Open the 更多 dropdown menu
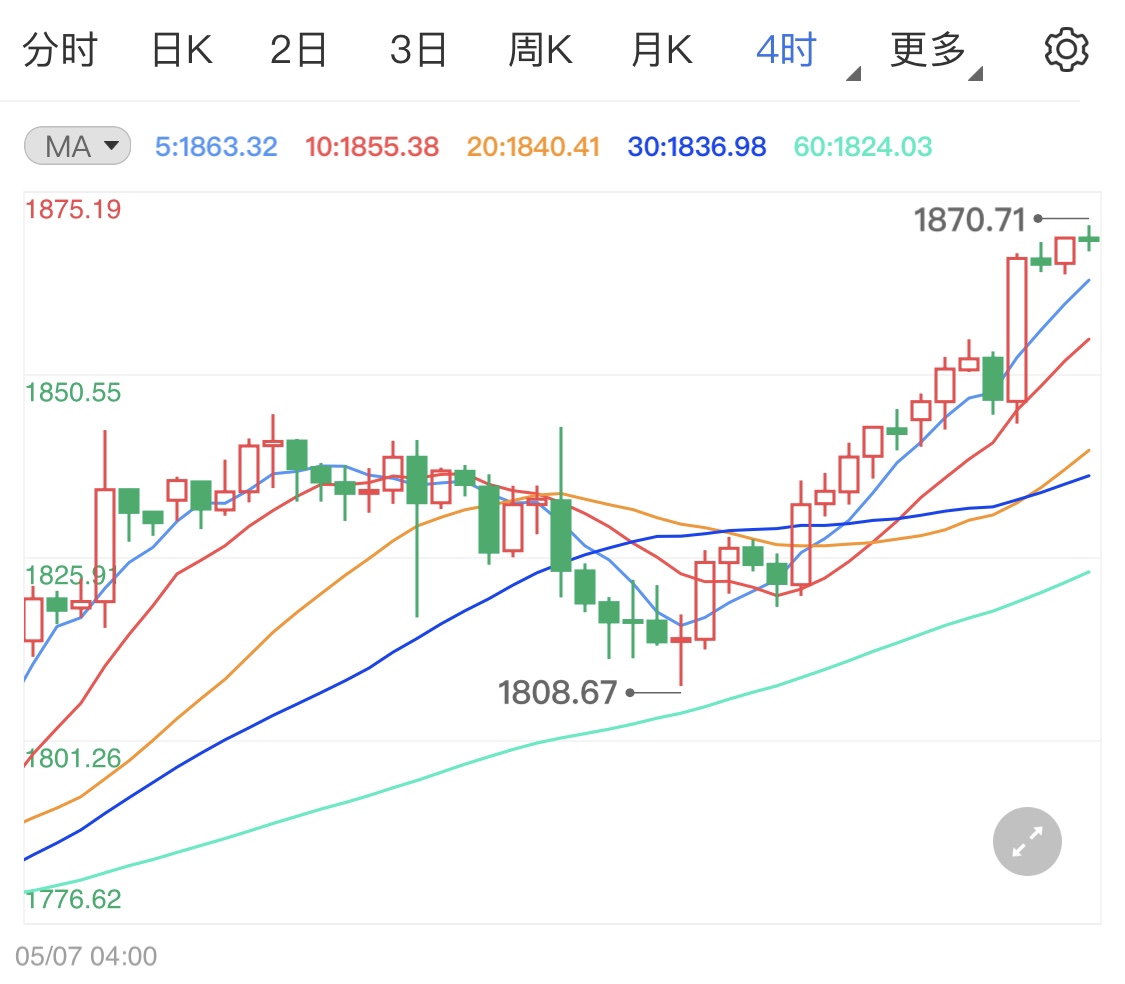1125x984 pixels. (x=936, y=52)
